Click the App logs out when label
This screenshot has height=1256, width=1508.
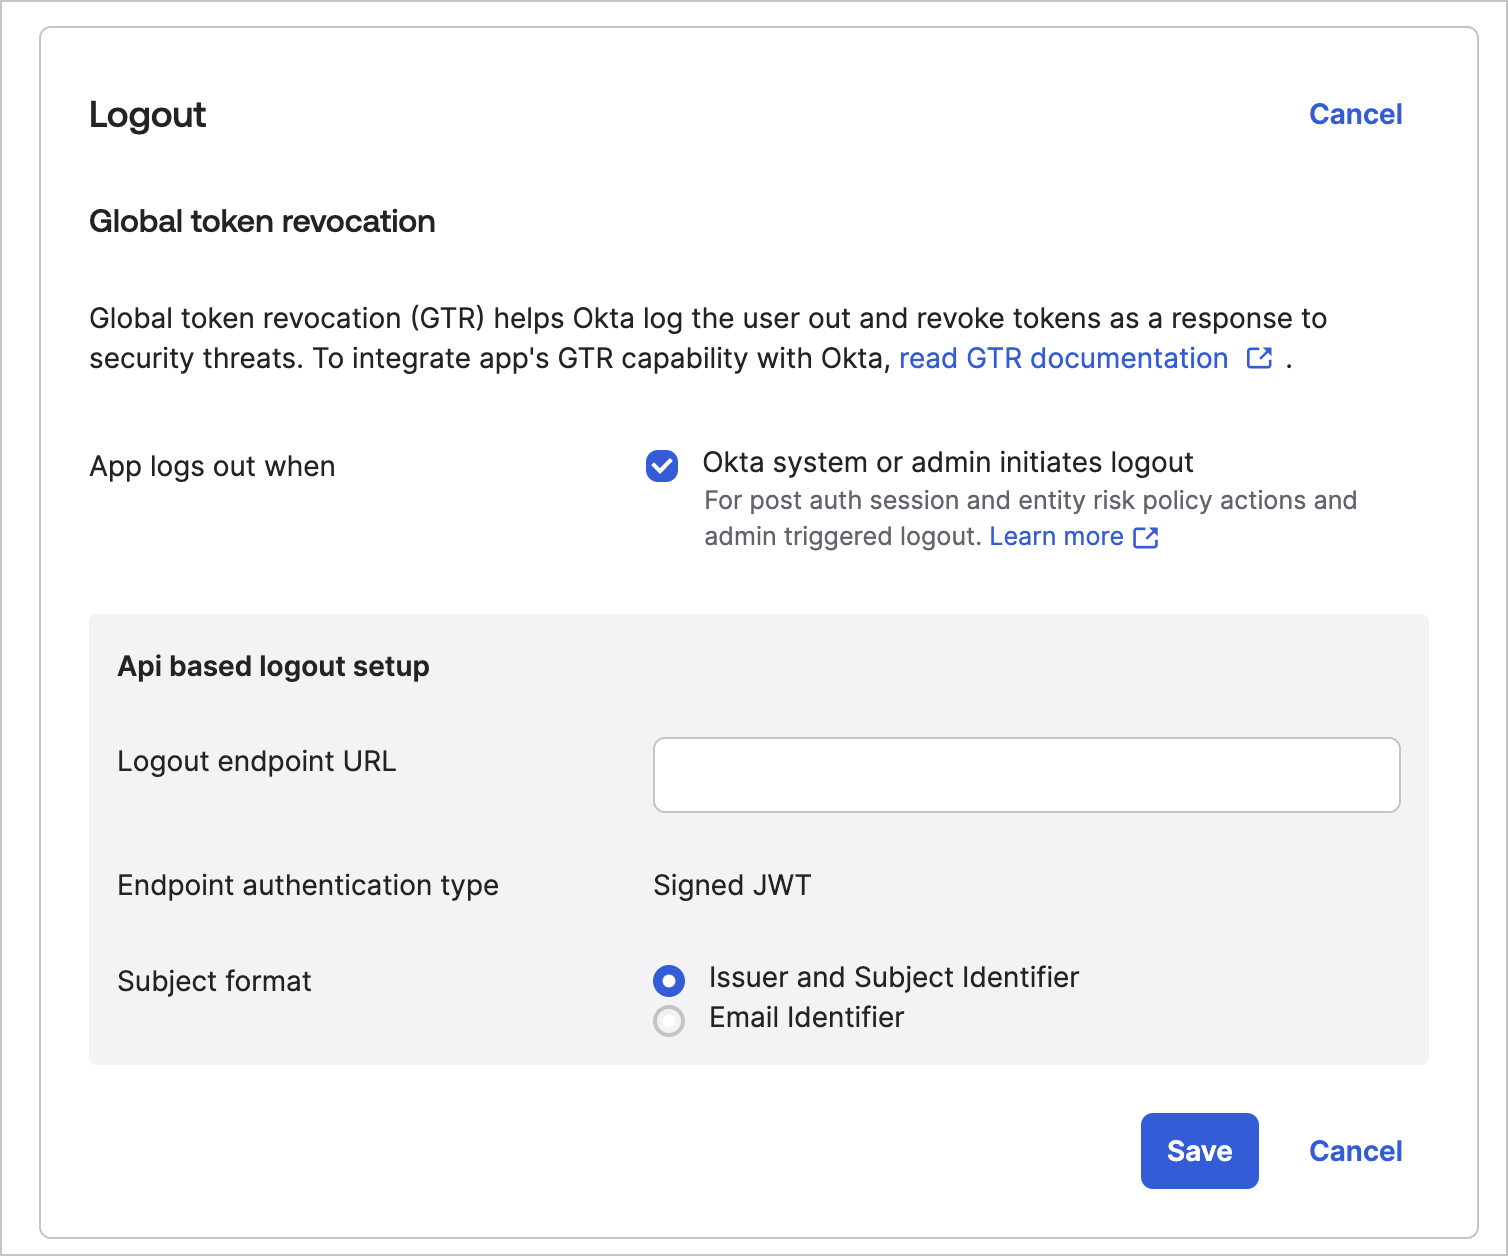(x=212, y=466)
